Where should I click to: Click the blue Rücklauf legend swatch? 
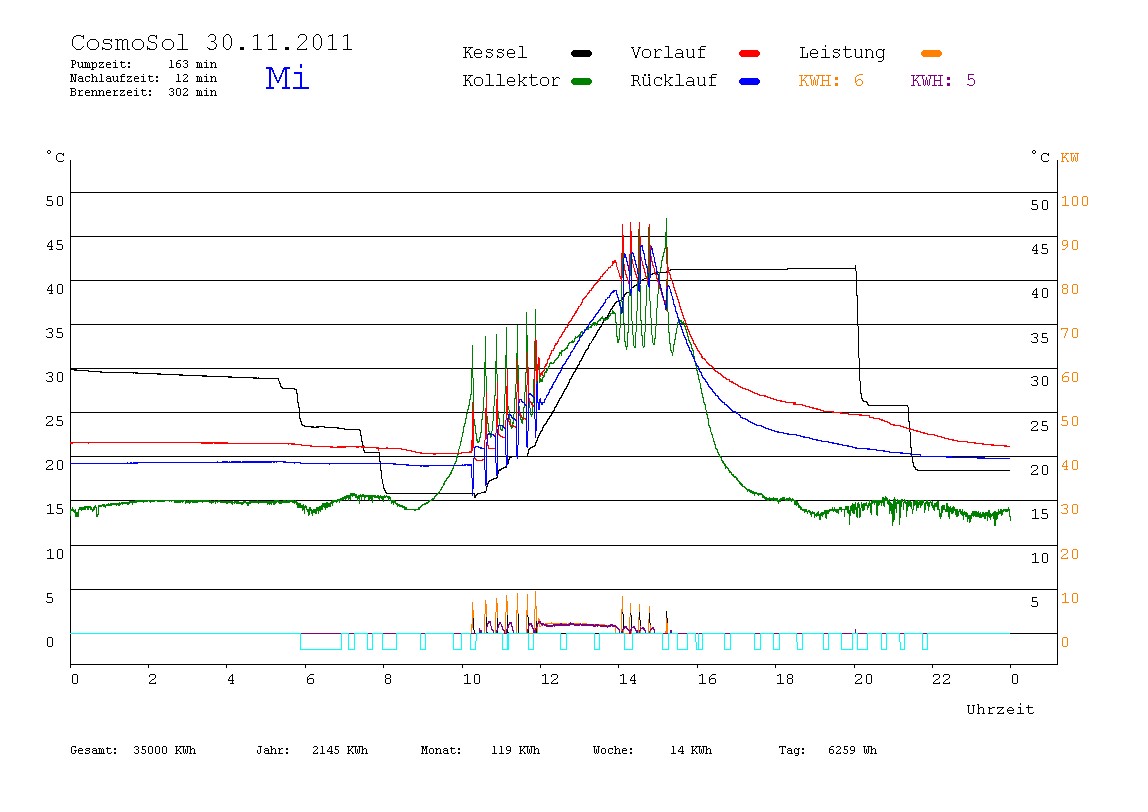pos(750,81)
